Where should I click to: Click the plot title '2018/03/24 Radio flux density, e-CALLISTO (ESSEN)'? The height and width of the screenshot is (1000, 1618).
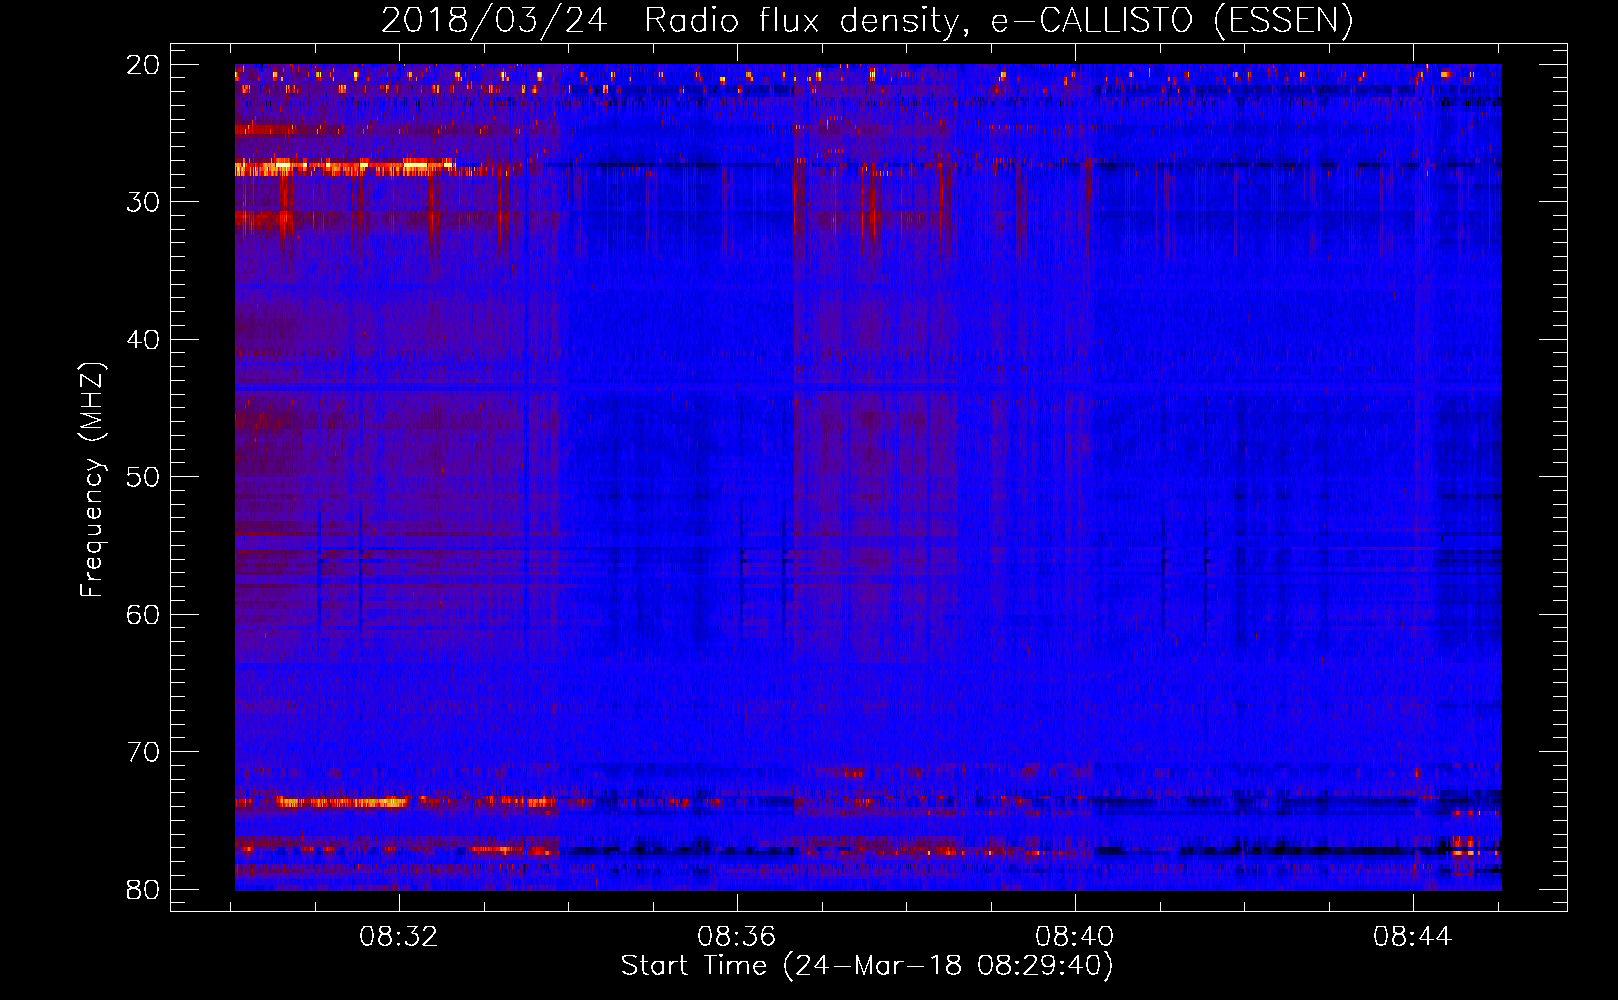[867, 20]
